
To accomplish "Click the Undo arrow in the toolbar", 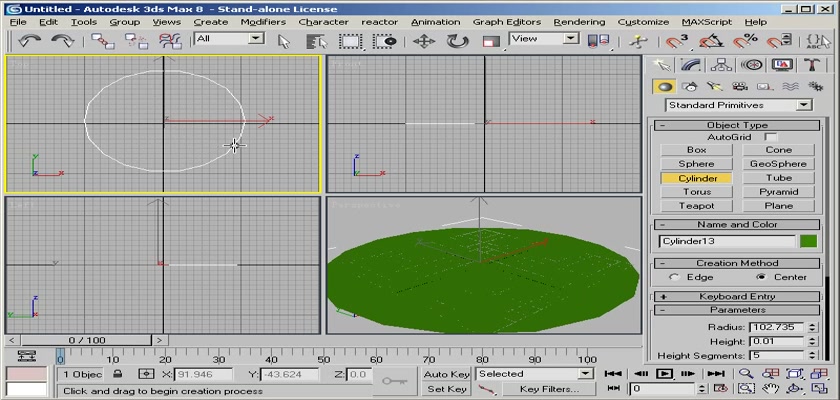I will pyautogui.click(x=30, y=41).
